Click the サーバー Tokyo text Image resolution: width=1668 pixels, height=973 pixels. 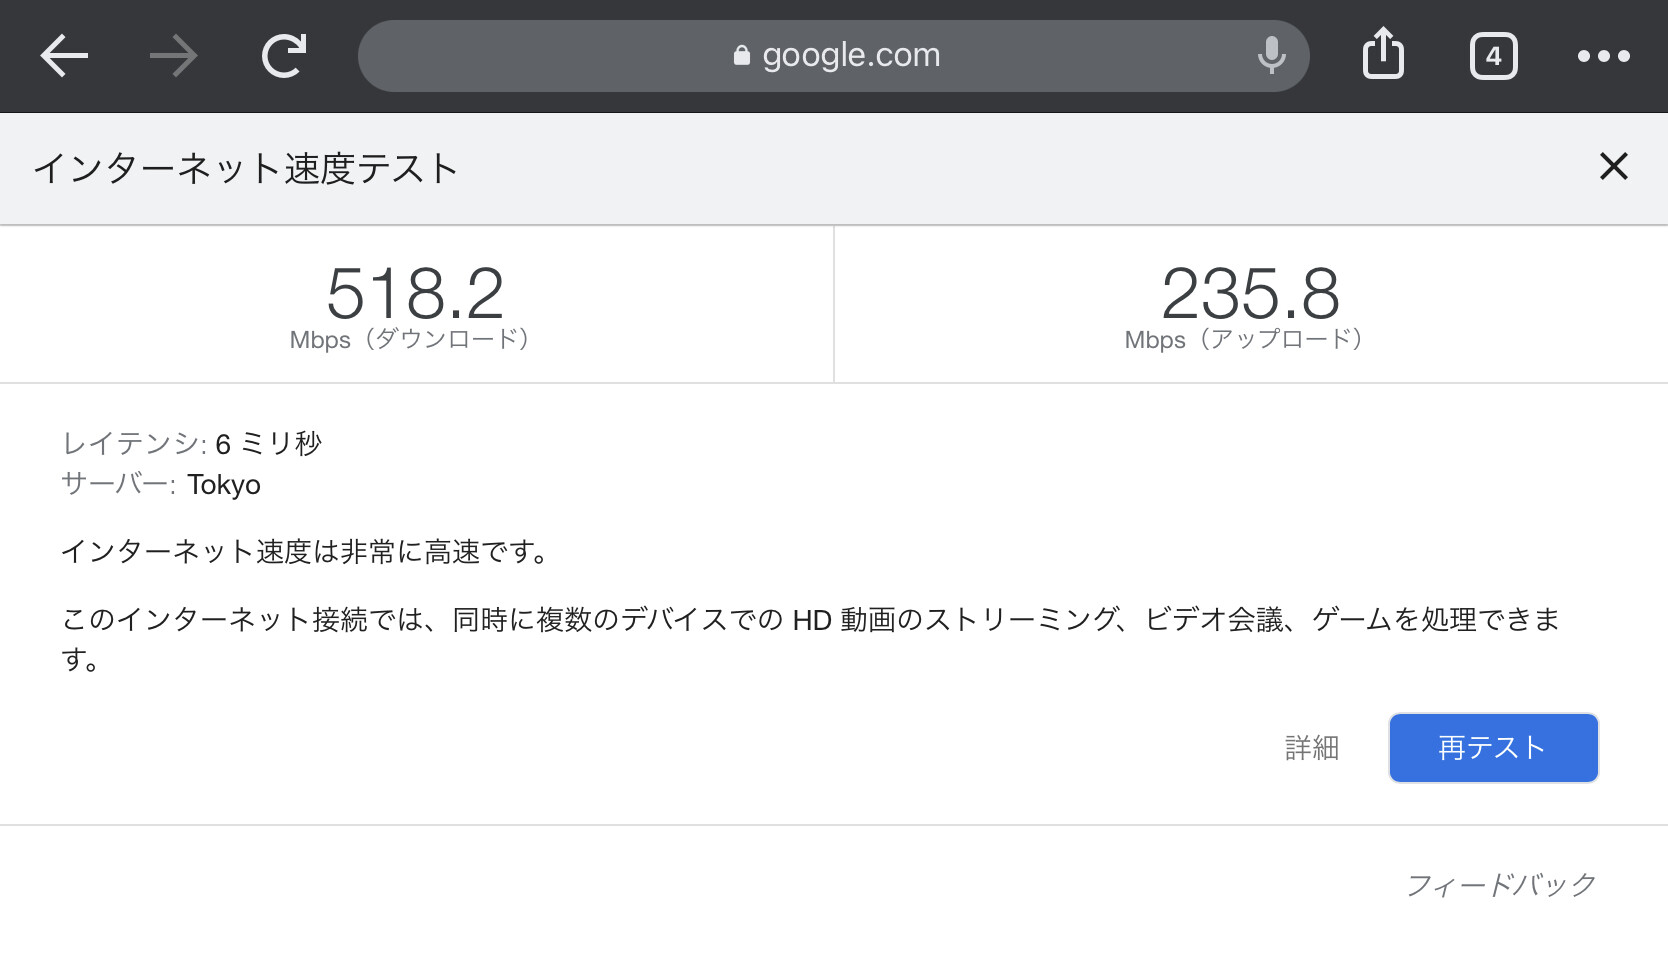click(x=161, y=485)
